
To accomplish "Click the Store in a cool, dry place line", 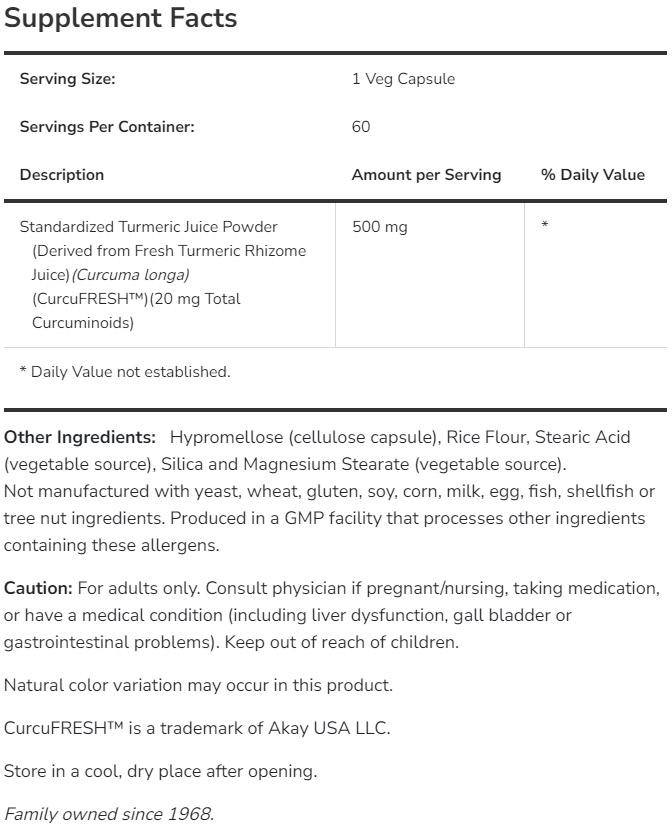I will click(160, 771).
